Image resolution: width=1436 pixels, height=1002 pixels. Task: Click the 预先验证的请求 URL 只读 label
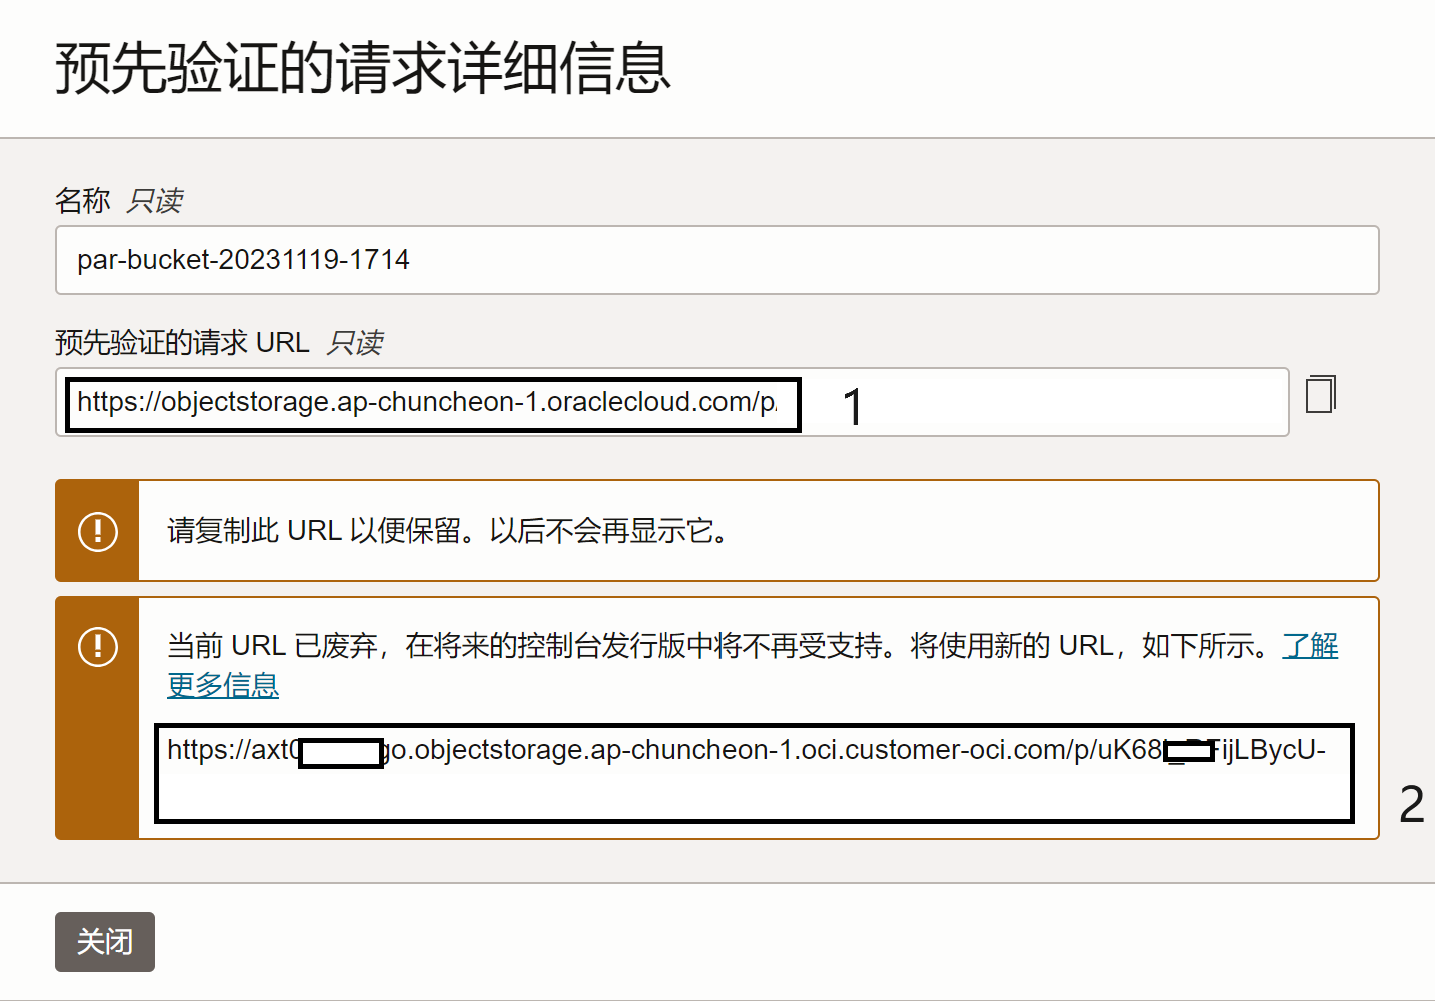[x=219, y=343]
